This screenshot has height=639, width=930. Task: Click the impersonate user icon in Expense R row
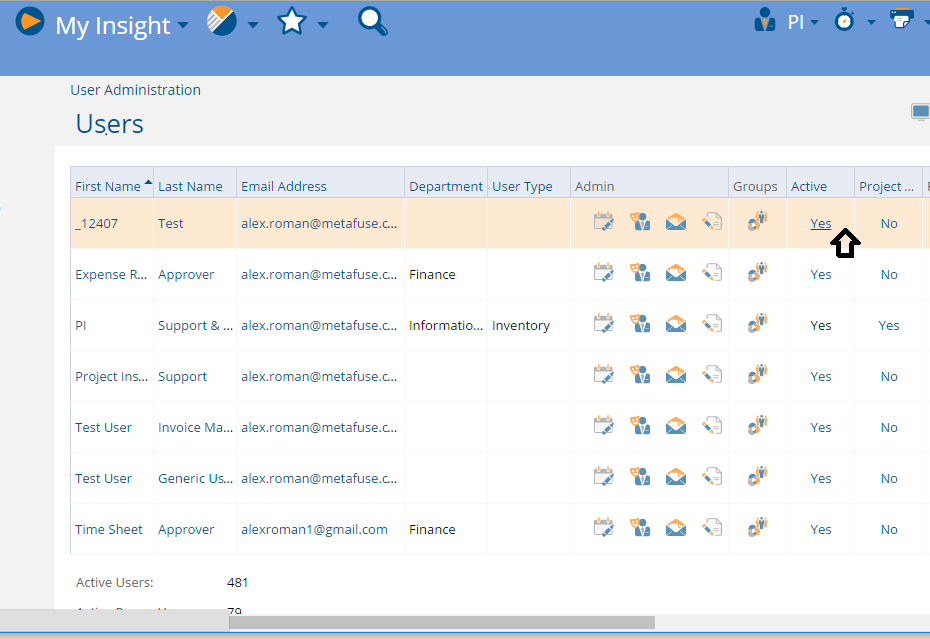coord(640,272)
